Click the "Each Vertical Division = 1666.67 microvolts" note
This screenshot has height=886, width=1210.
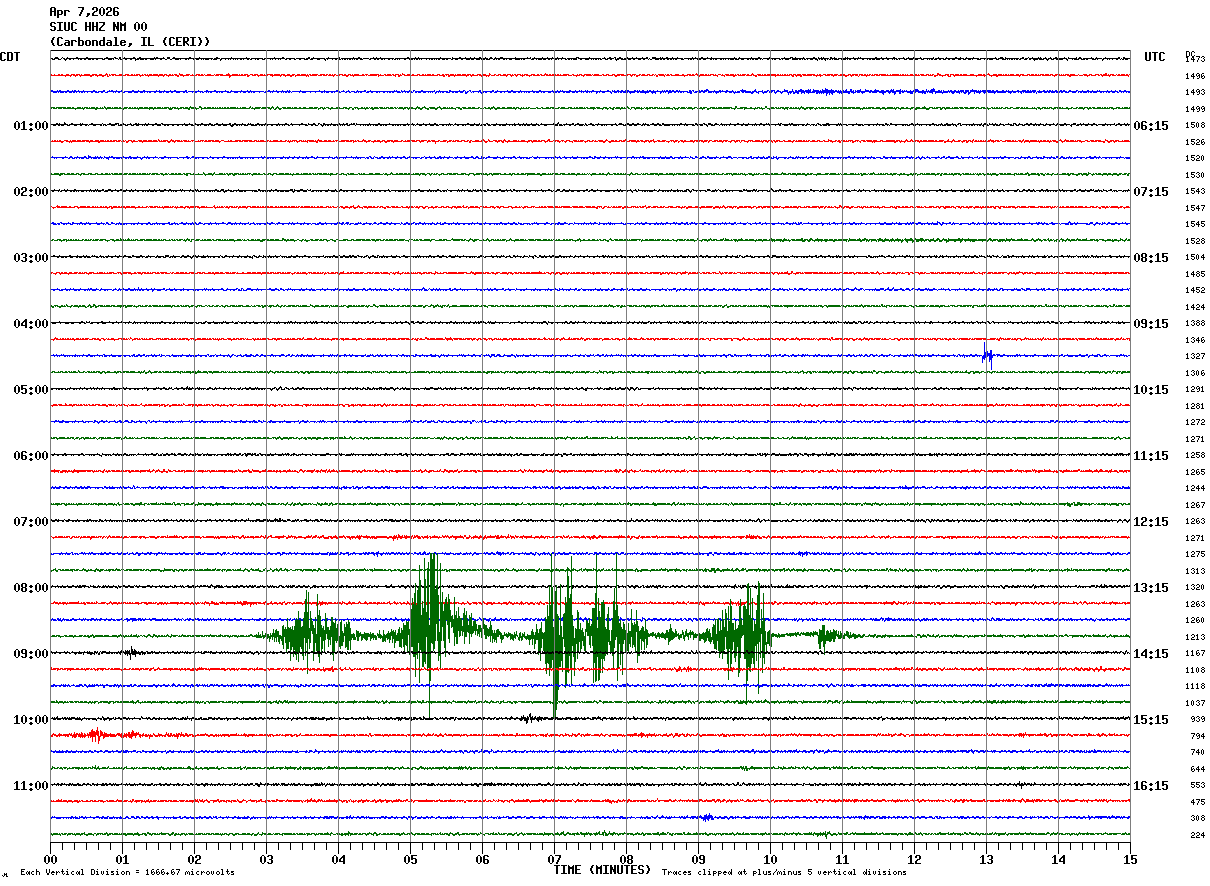pyautogui.click(x=127, y=873)
